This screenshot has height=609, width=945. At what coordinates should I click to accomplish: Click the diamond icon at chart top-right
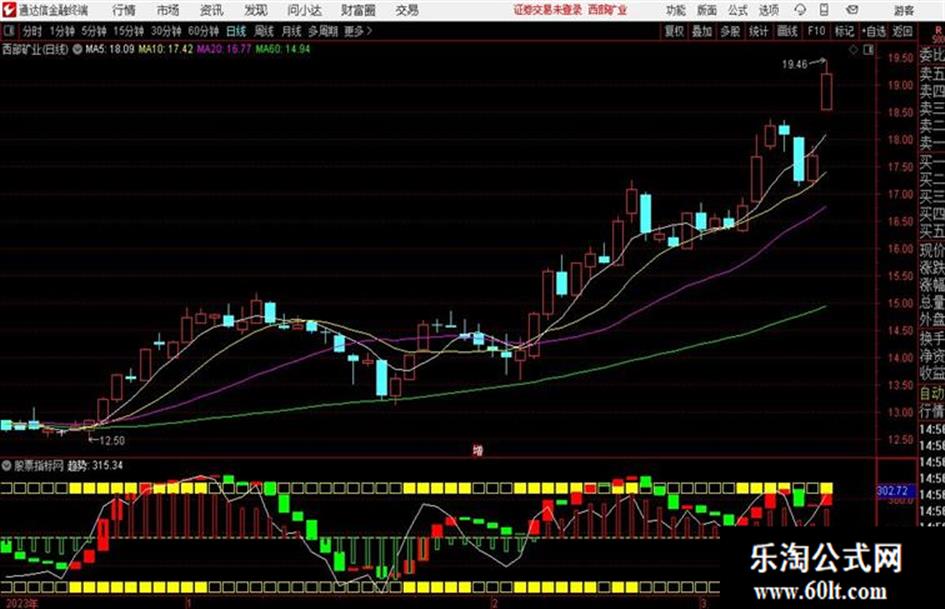[853, 50]
